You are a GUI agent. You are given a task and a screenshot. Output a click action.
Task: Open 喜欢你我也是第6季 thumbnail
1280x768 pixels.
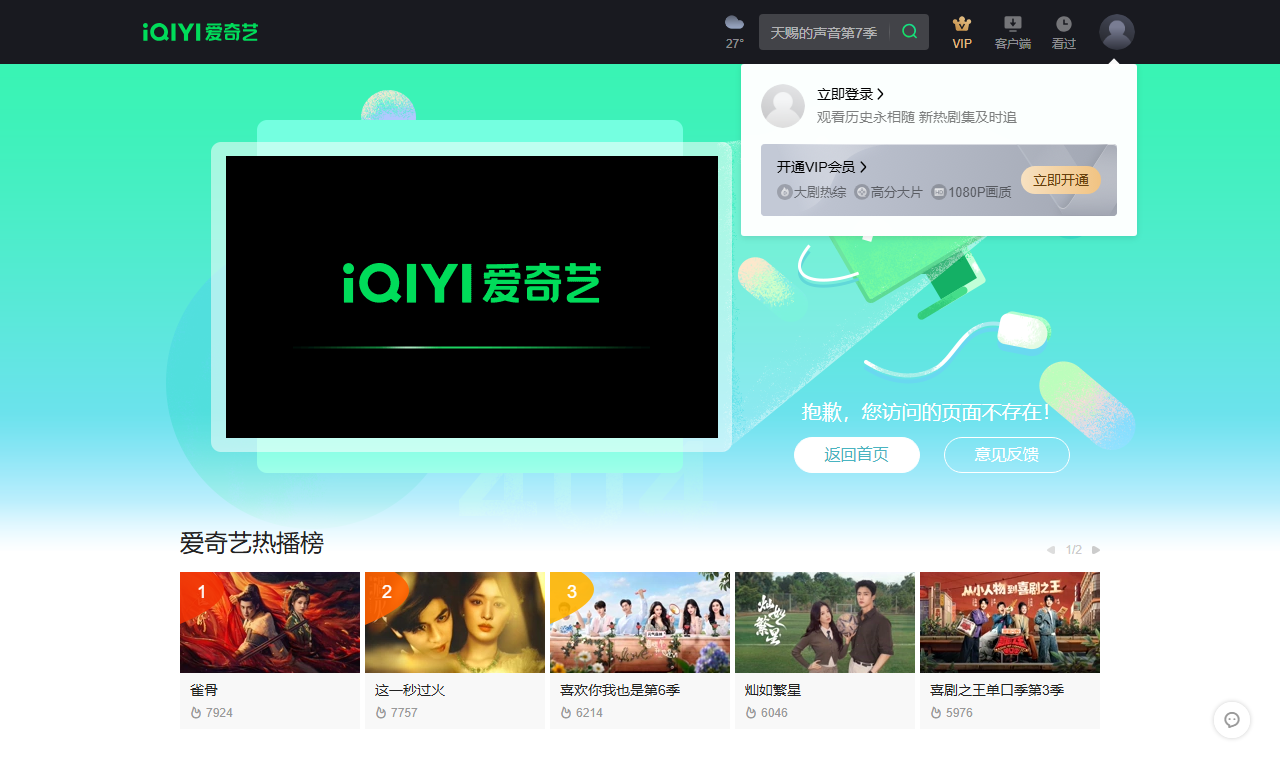click(640, 622)
